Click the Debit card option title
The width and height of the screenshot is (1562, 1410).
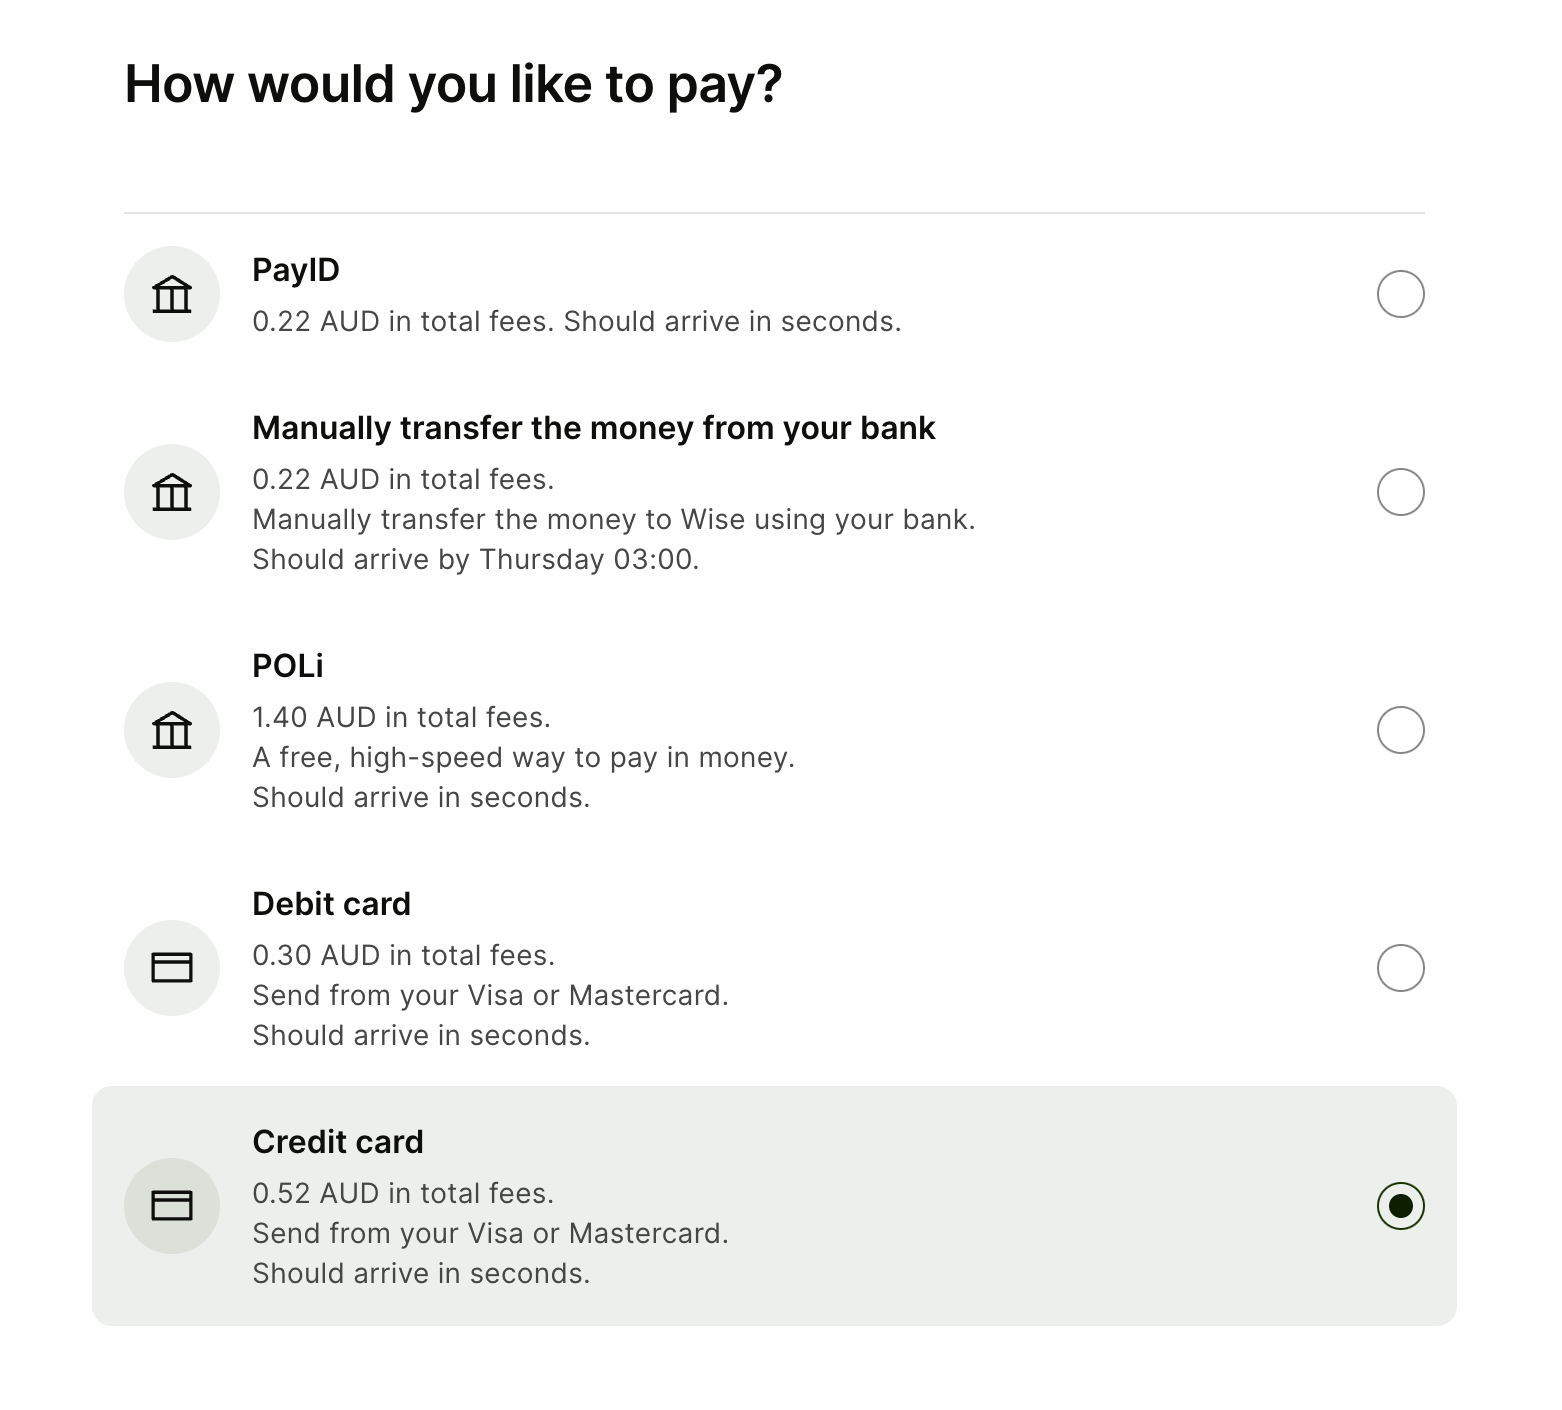coord(332,904)
